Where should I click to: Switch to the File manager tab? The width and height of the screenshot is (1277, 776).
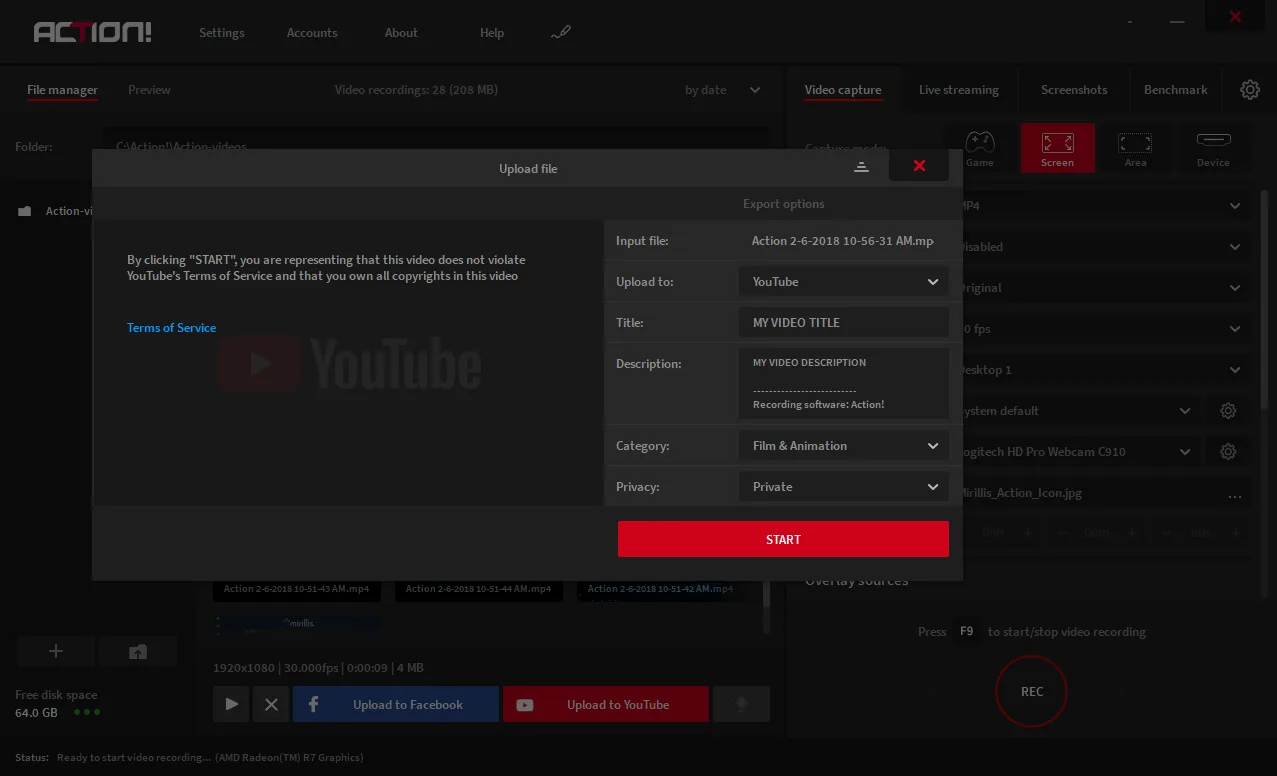click(62, 90)
